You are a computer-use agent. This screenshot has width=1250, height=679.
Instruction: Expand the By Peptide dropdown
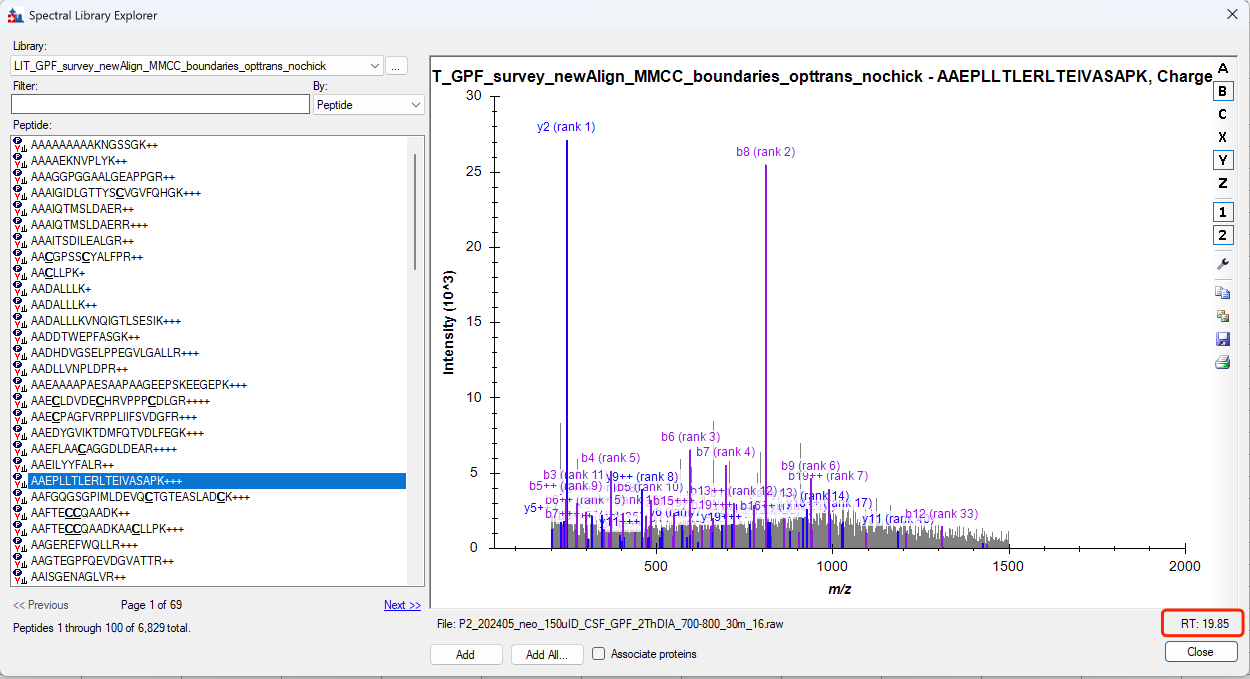tap(415, 104)
